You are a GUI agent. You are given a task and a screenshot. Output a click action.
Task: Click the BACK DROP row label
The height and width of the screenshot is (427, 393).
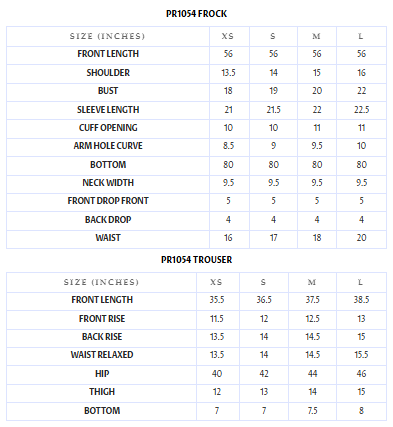(108, 220)
